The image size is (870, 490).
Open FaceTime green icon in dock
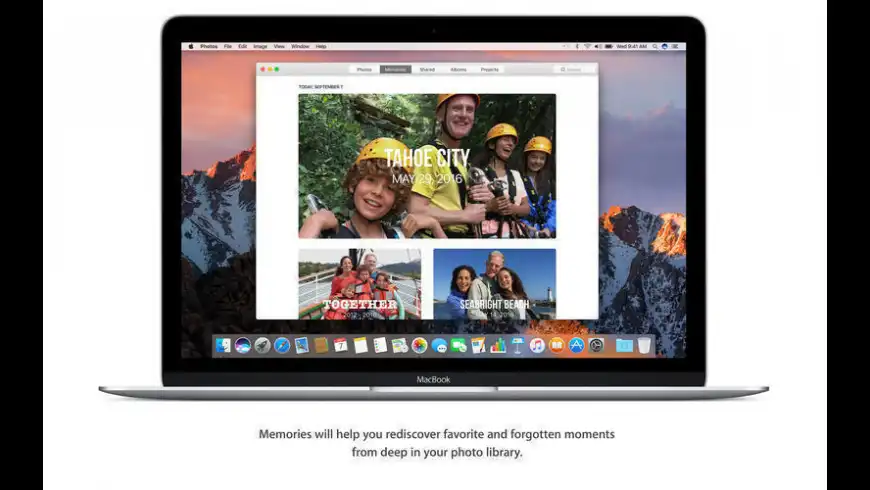(459, 345)
